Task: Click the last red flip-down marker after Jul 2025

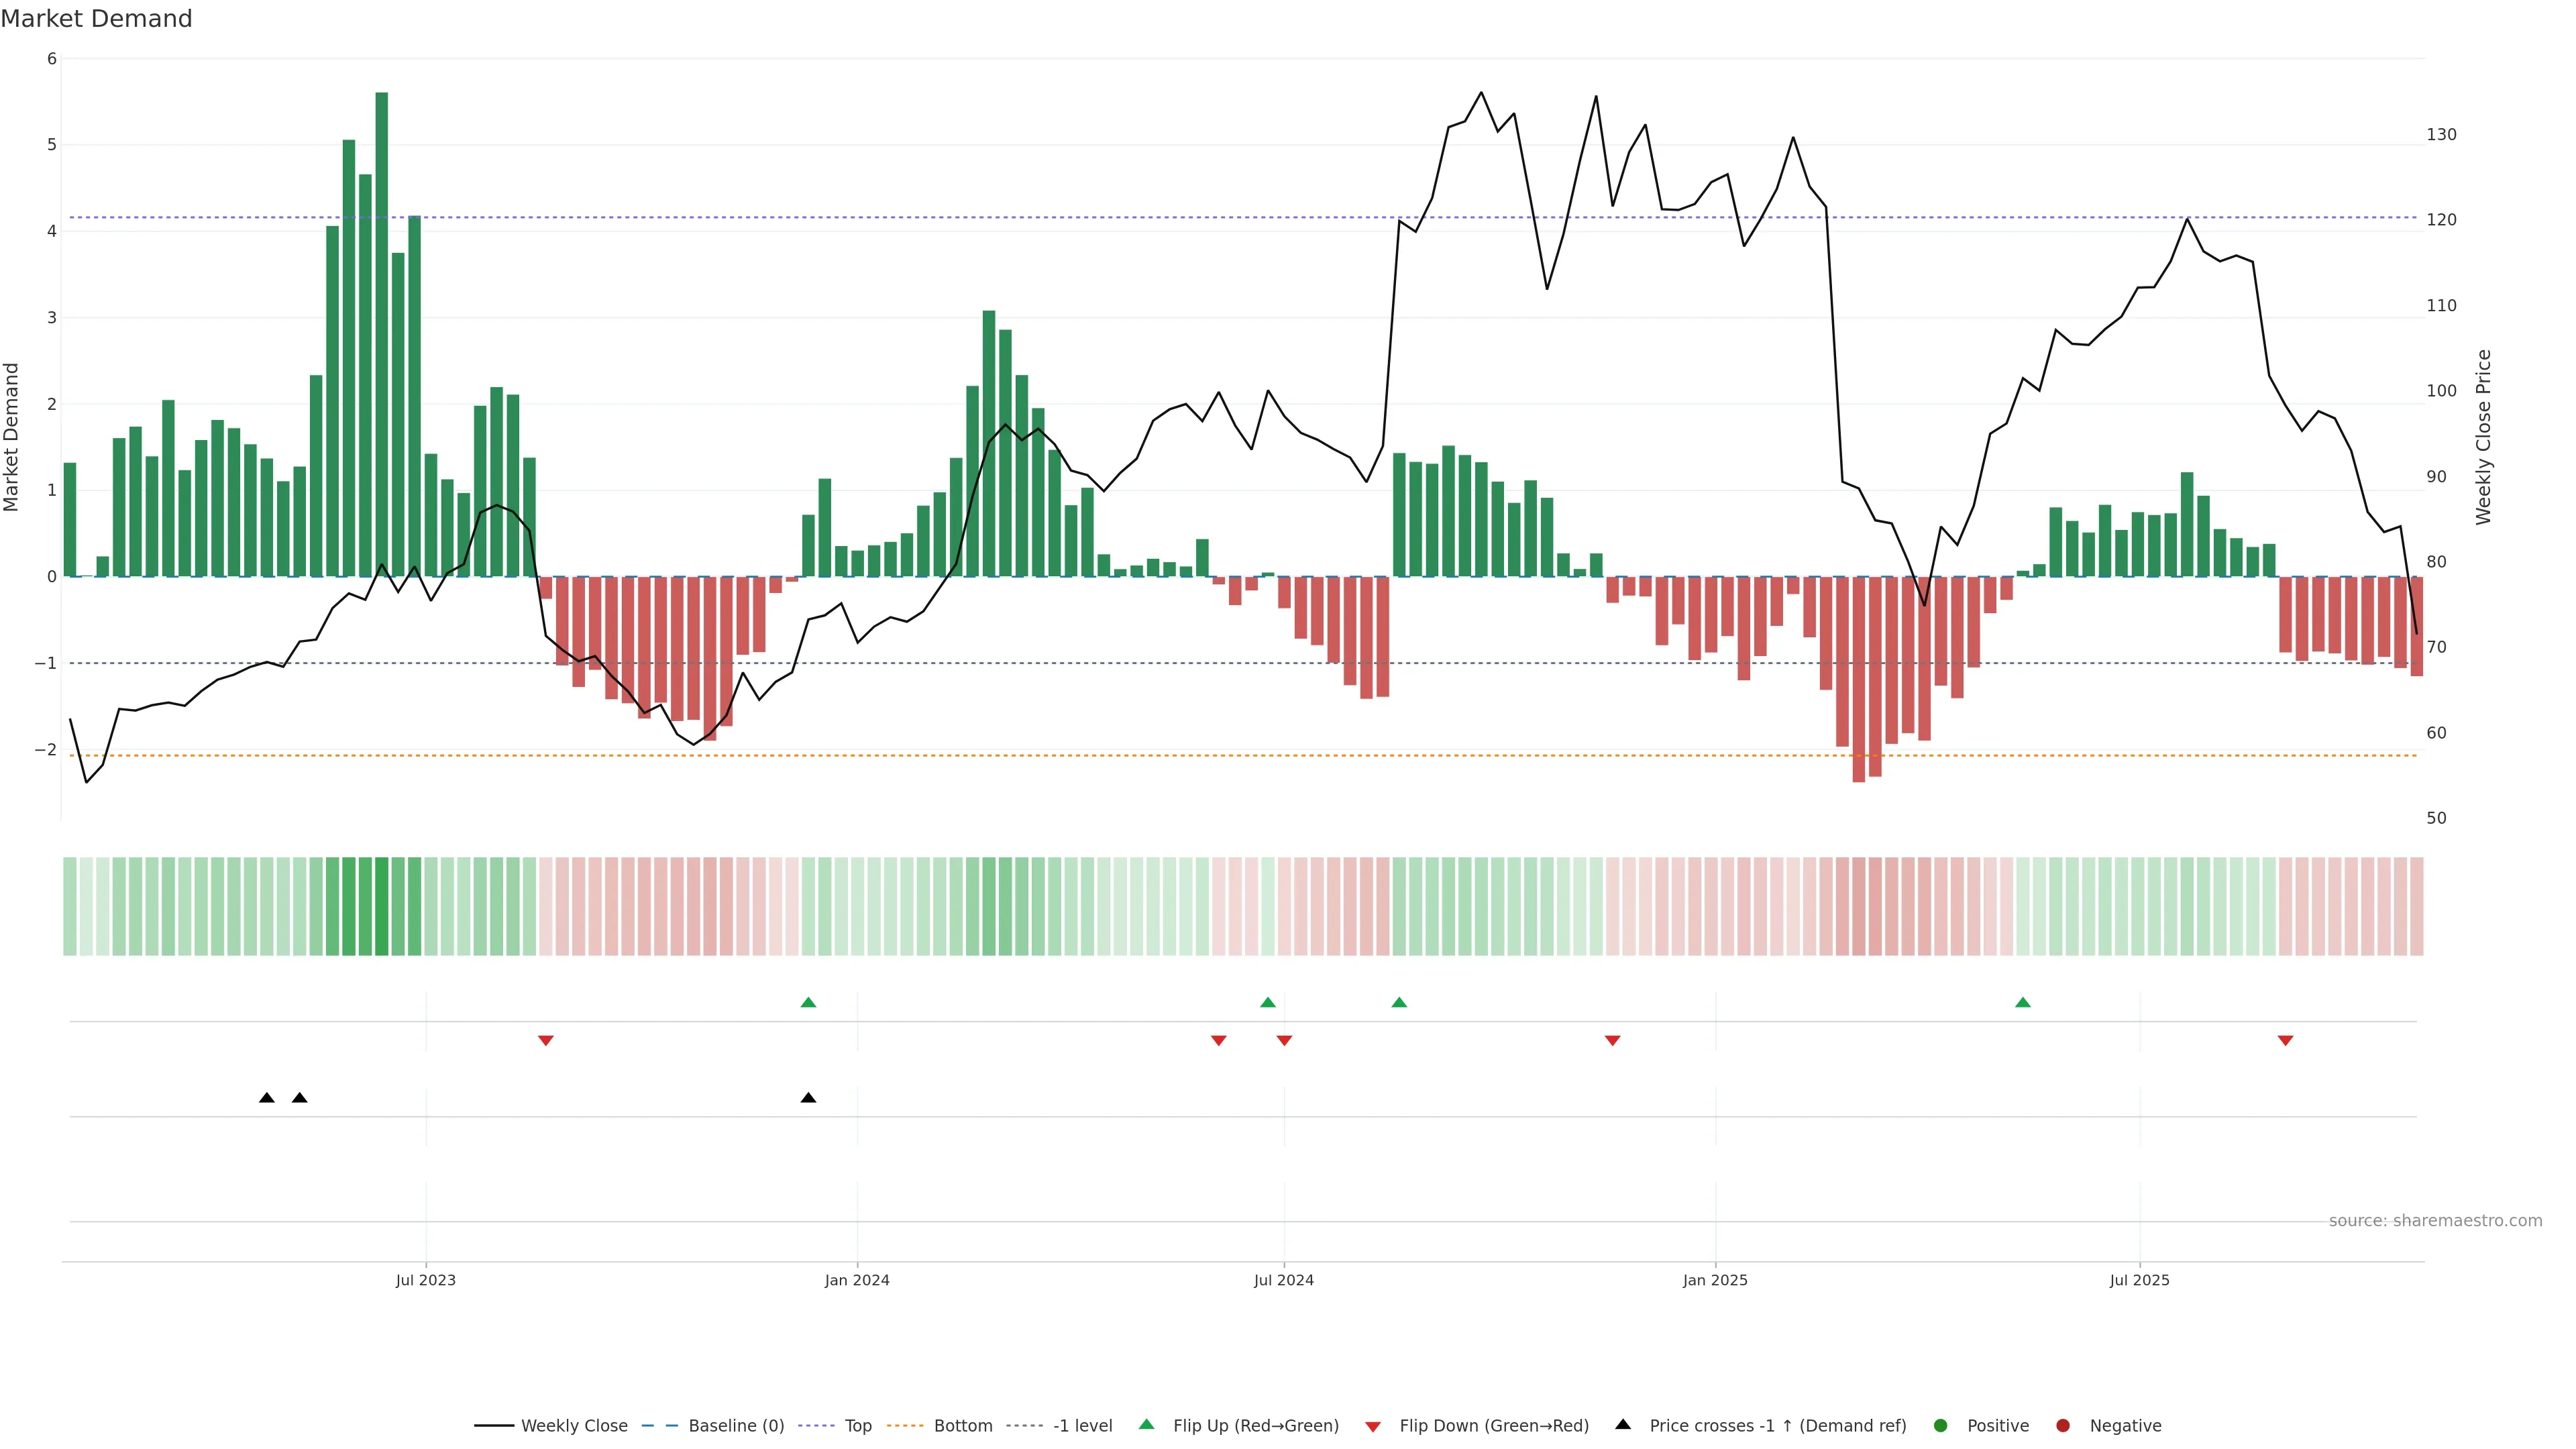Action: tap(2285, 1041)
